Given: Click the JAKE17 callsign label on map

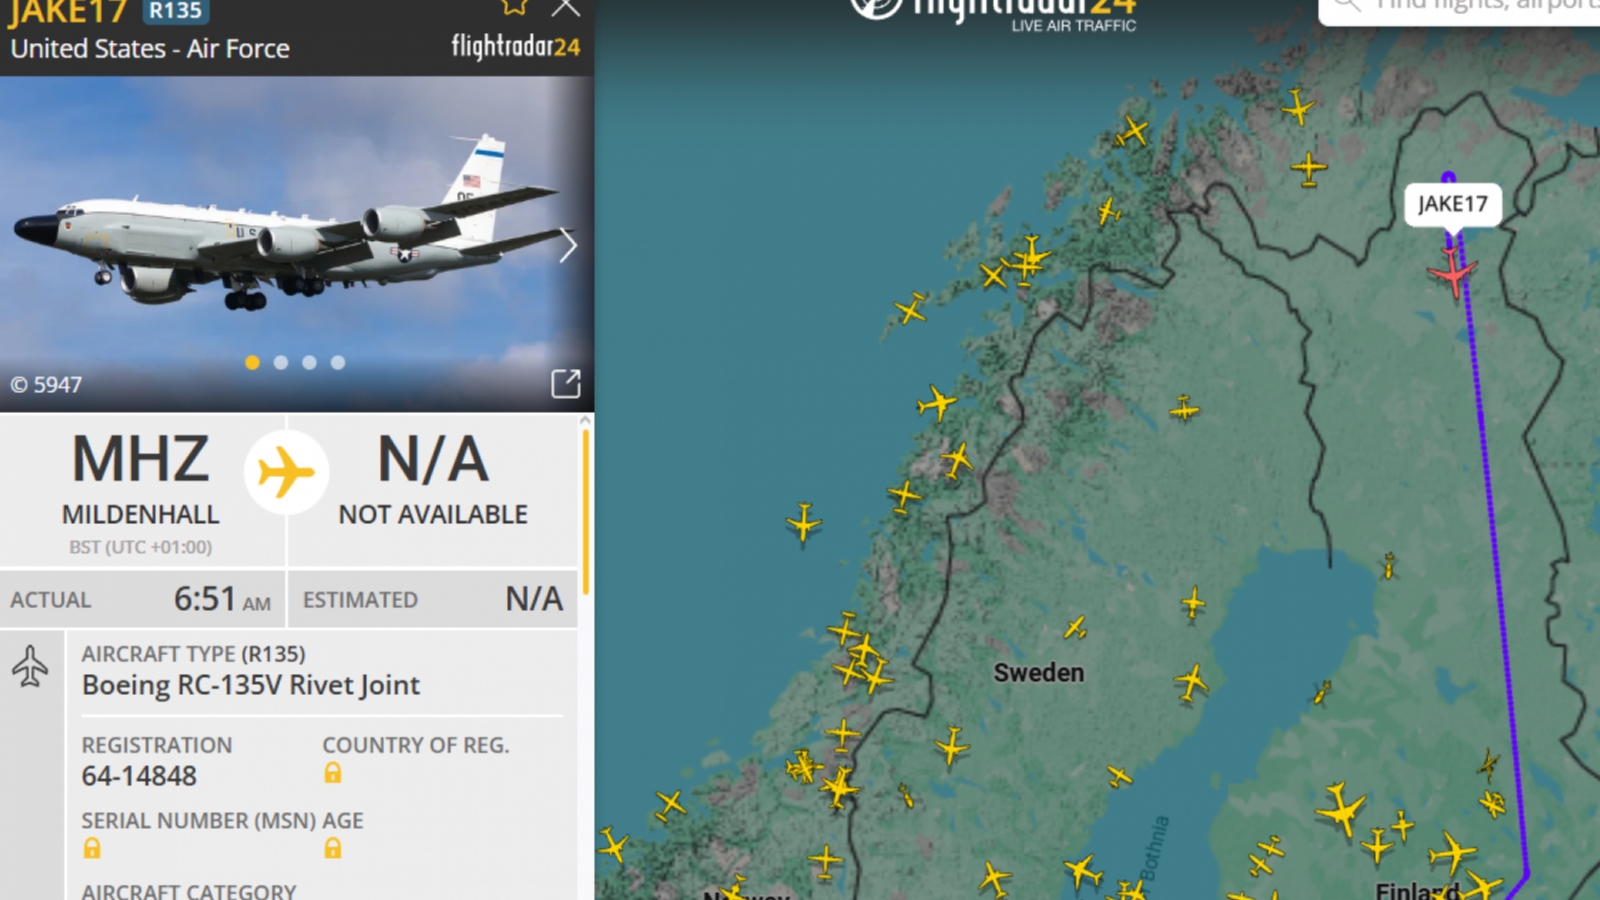Looking at the screenshot, I should click(1453, 204).
